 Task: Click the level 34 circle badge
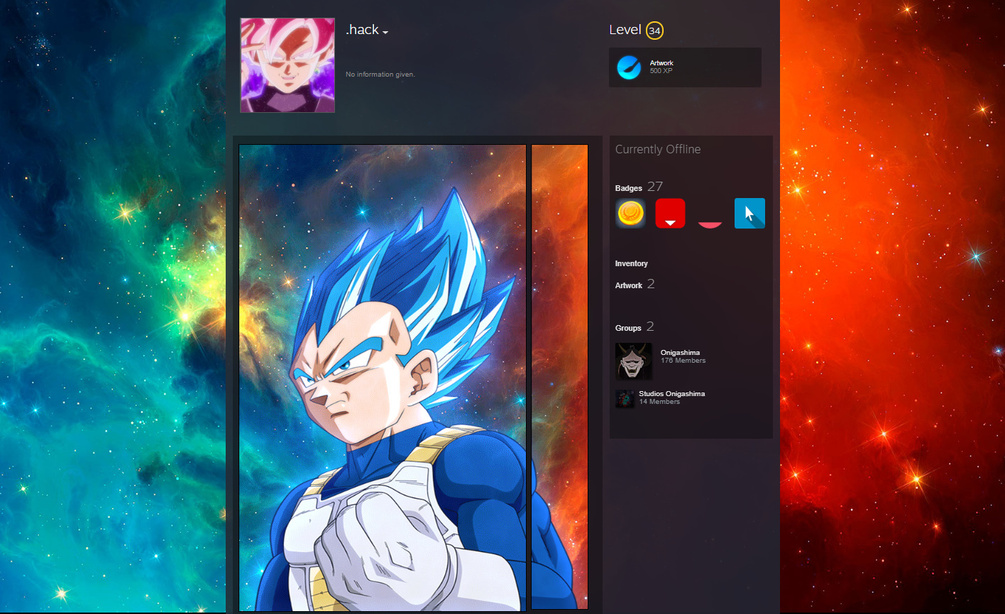click(654, 30)
